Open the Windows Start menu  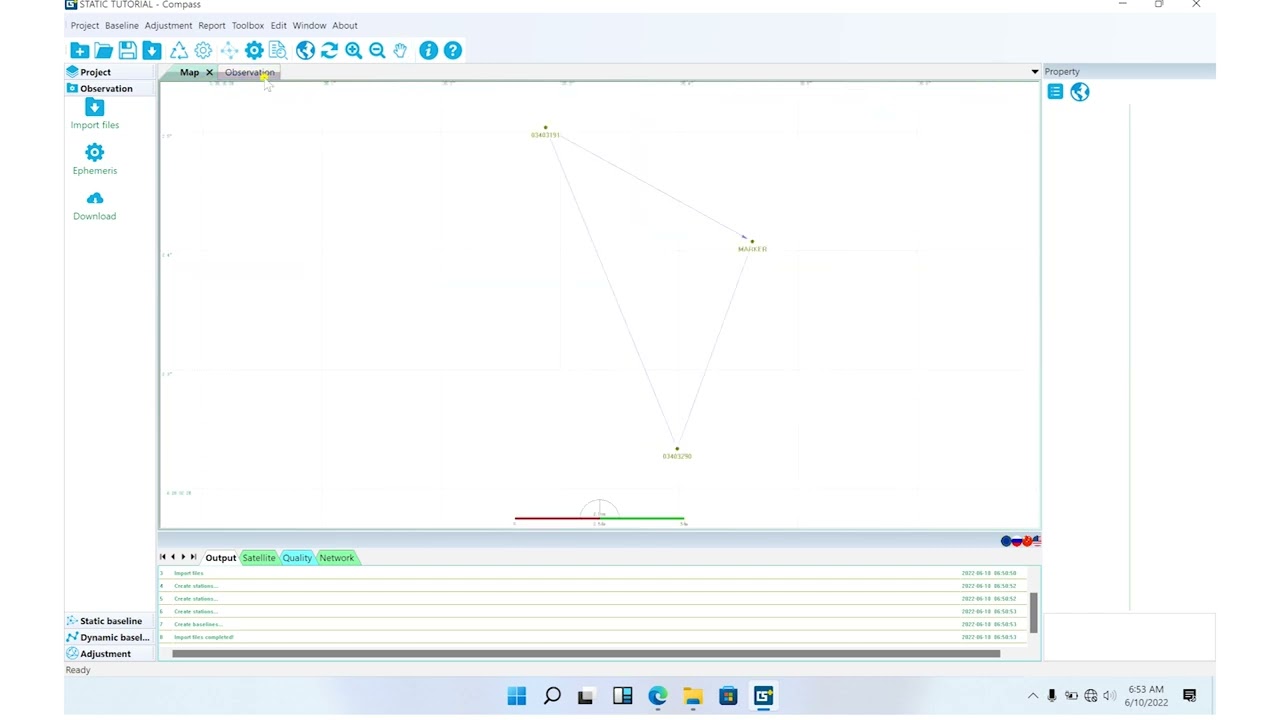[x=517, y=696]
